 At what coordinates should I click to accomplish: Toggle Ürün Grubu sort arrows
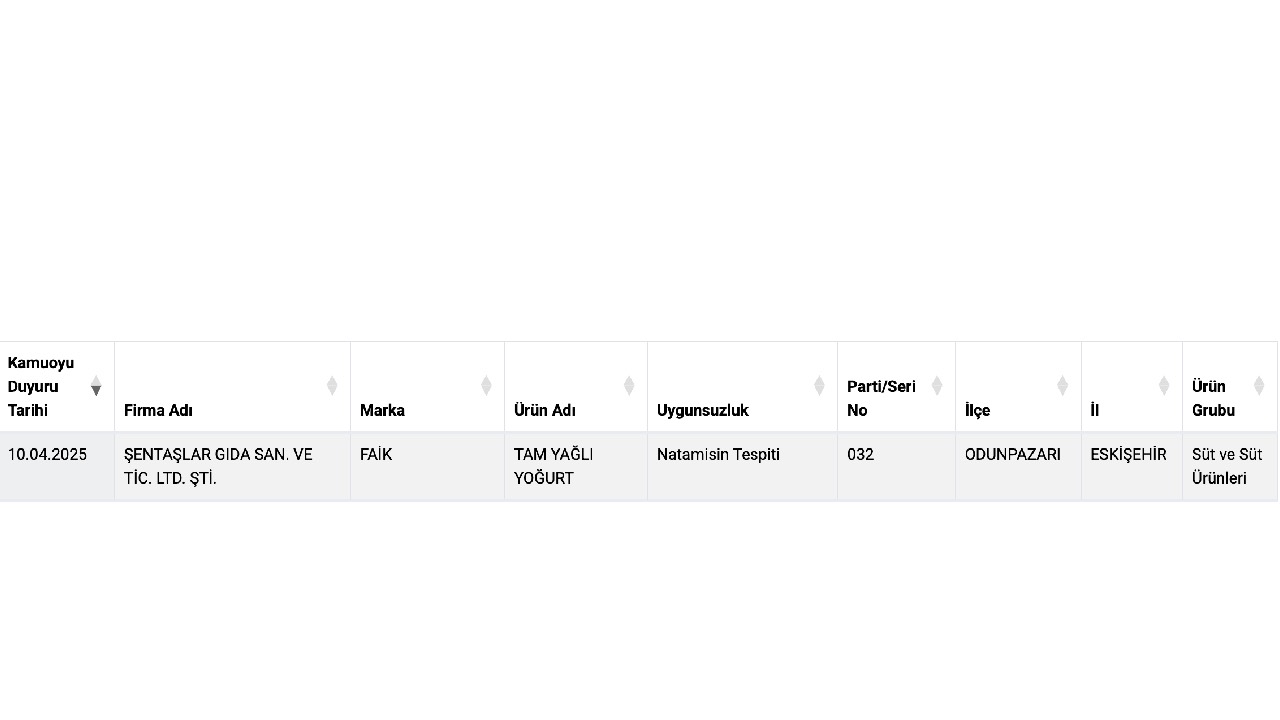[x=1259, y=386]
